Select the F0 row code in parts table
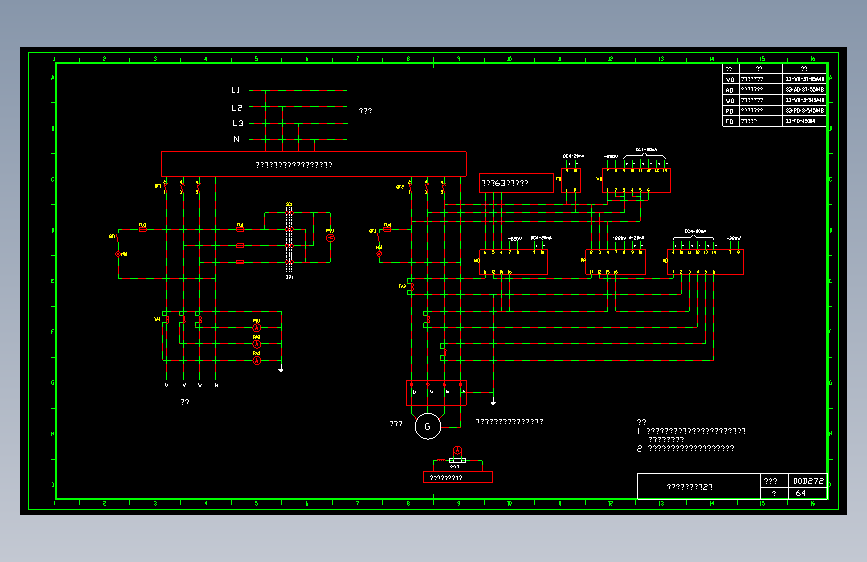 pyautogui.click(x=730, y=121)
